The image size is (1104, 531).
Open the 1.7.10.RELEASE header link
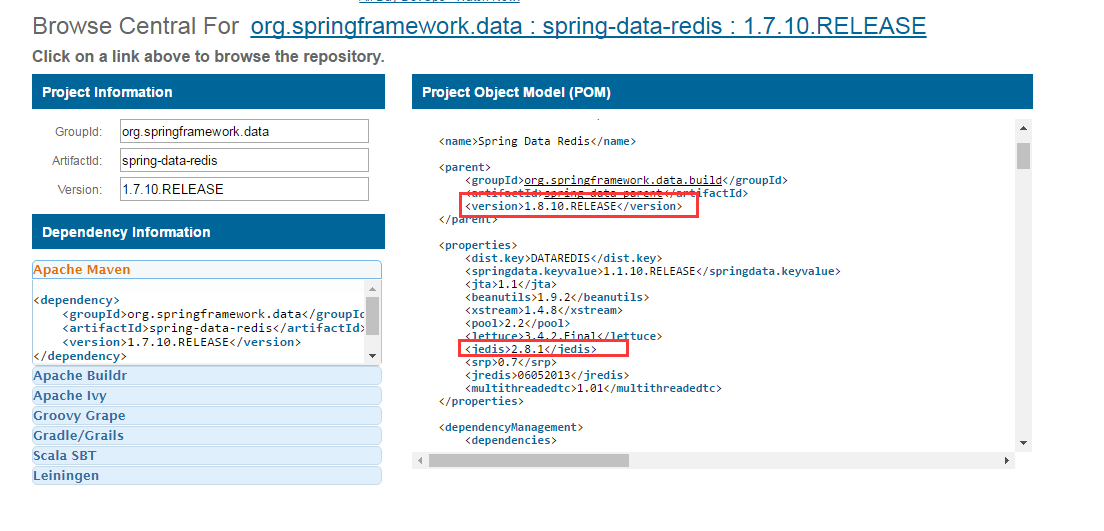click(x=834, y=26)
